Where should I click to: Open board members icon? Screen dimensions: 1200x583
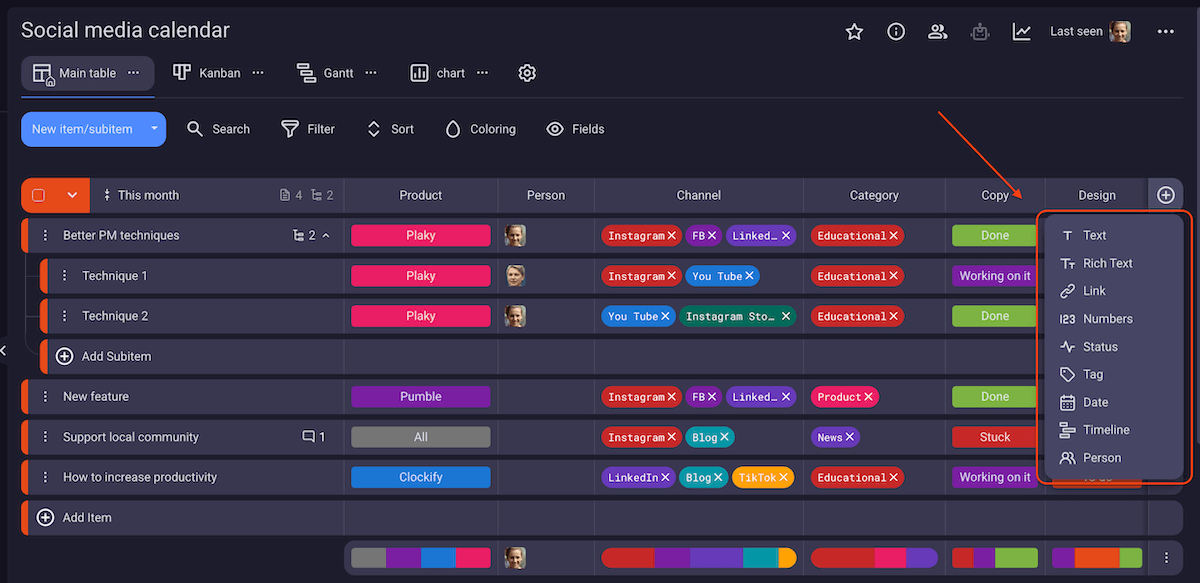938,31
